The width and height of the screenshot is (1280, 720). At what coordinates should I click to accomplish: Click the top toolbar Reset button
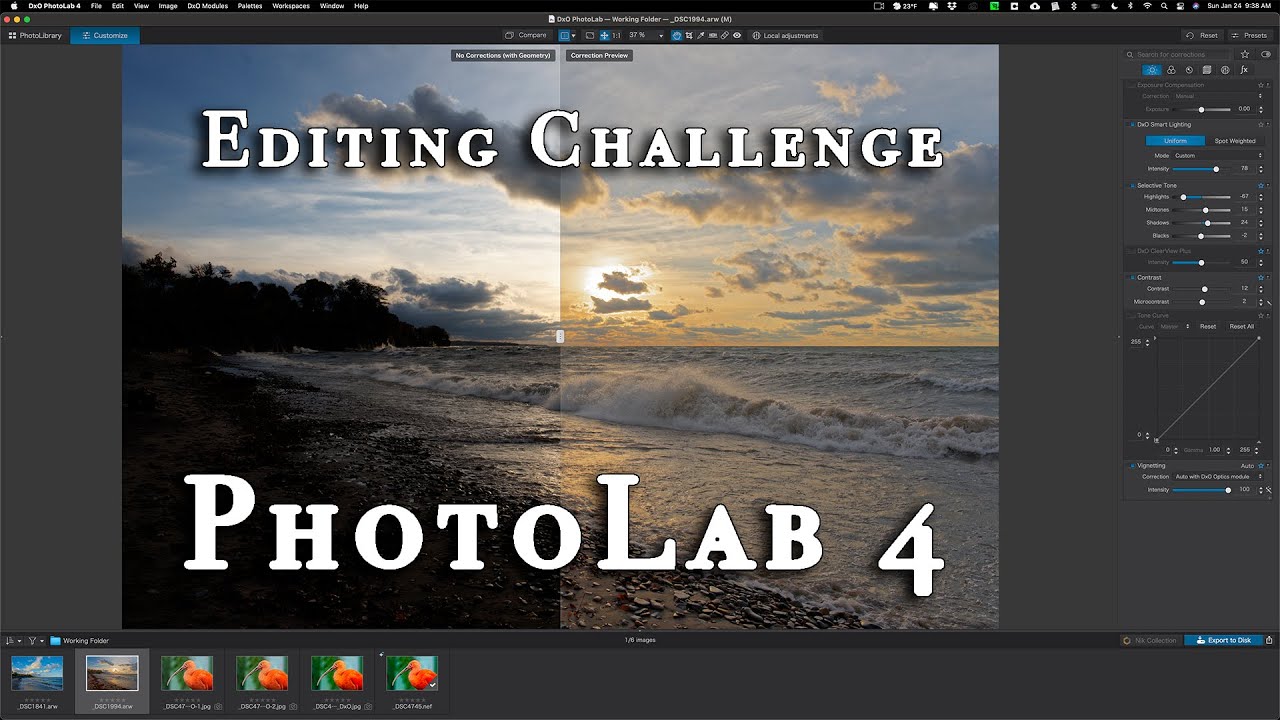1203,35
